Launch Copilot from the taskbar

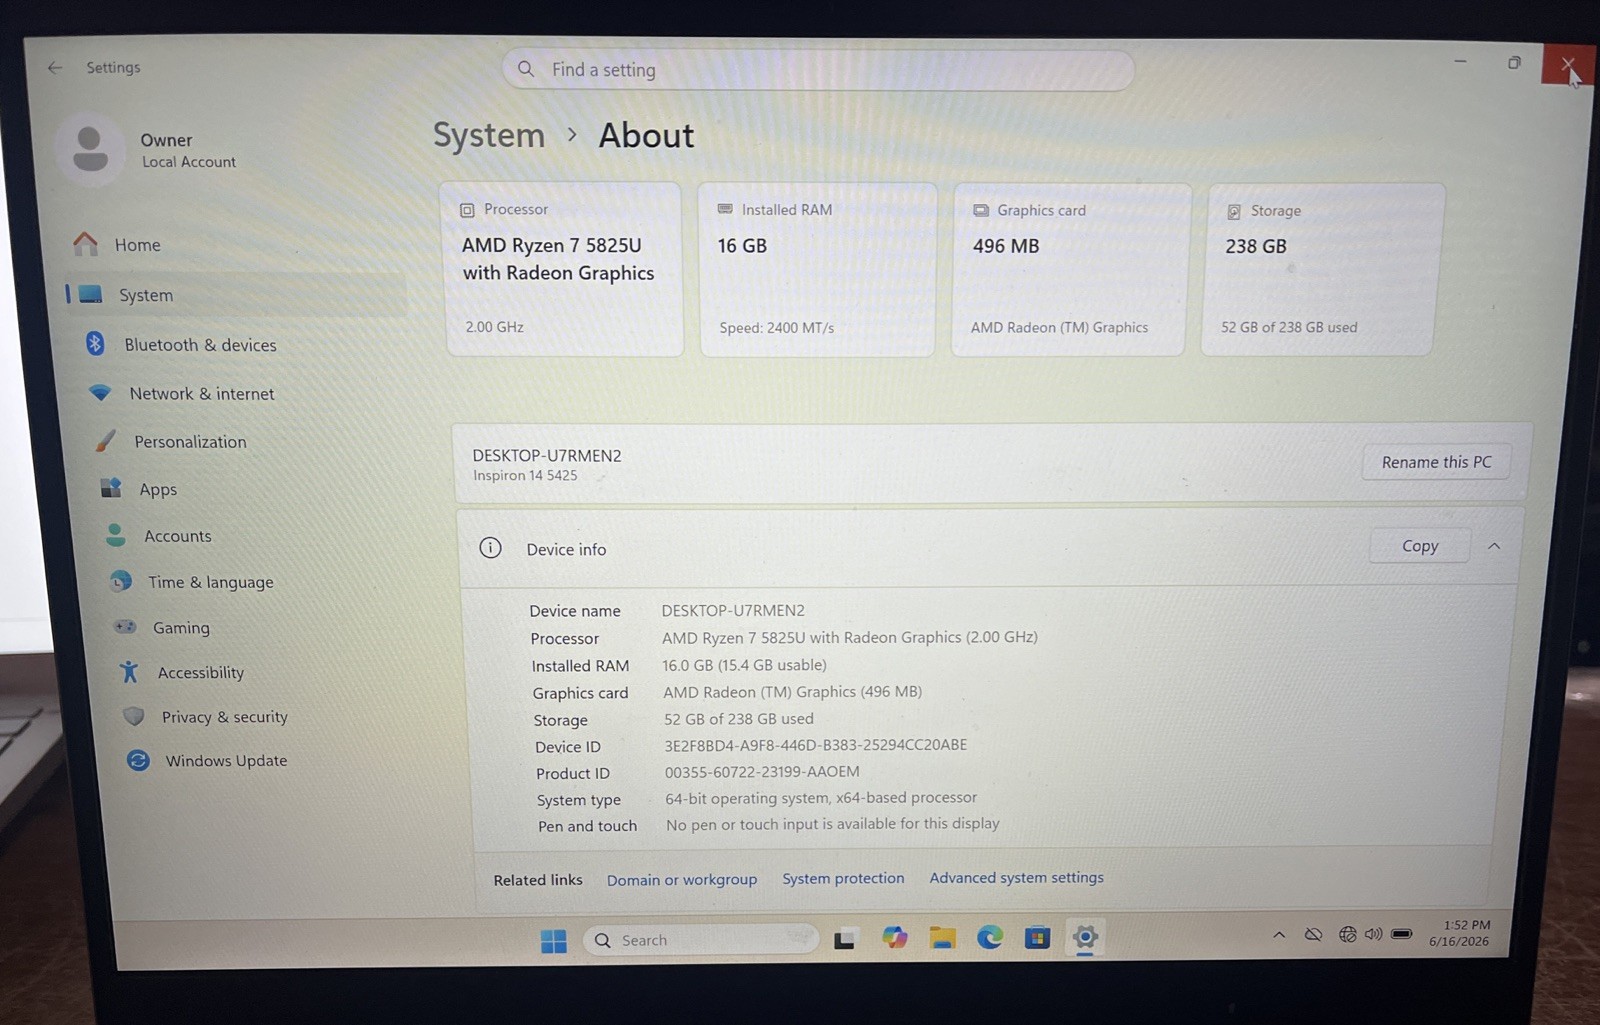(894, 938)
